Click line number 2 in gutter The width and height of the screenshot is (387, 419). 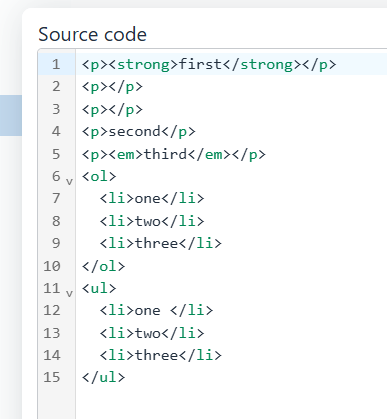(56, 87)
